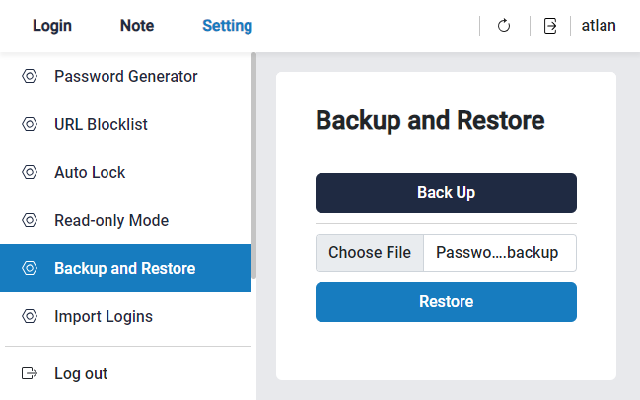Click the selected backup file name field
The width and height of the screenshot is (640, 400).
tap(499, 253)
